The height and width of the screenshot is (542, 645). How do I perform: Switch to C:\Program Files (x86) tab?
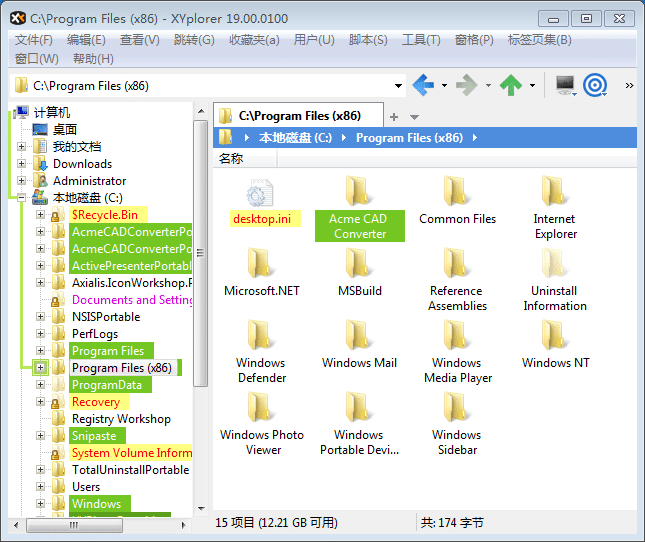point(299,116)
